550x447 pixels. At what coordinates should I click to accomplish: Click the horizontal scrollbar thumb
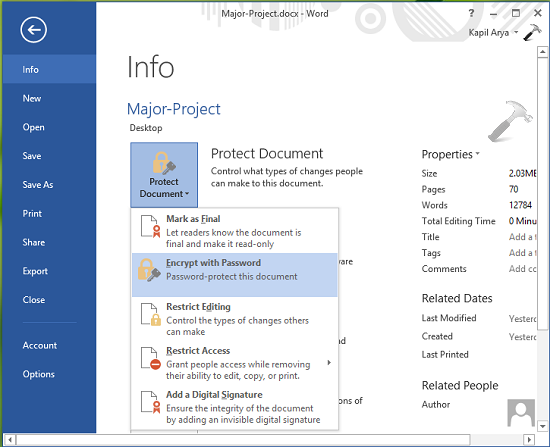243,439
